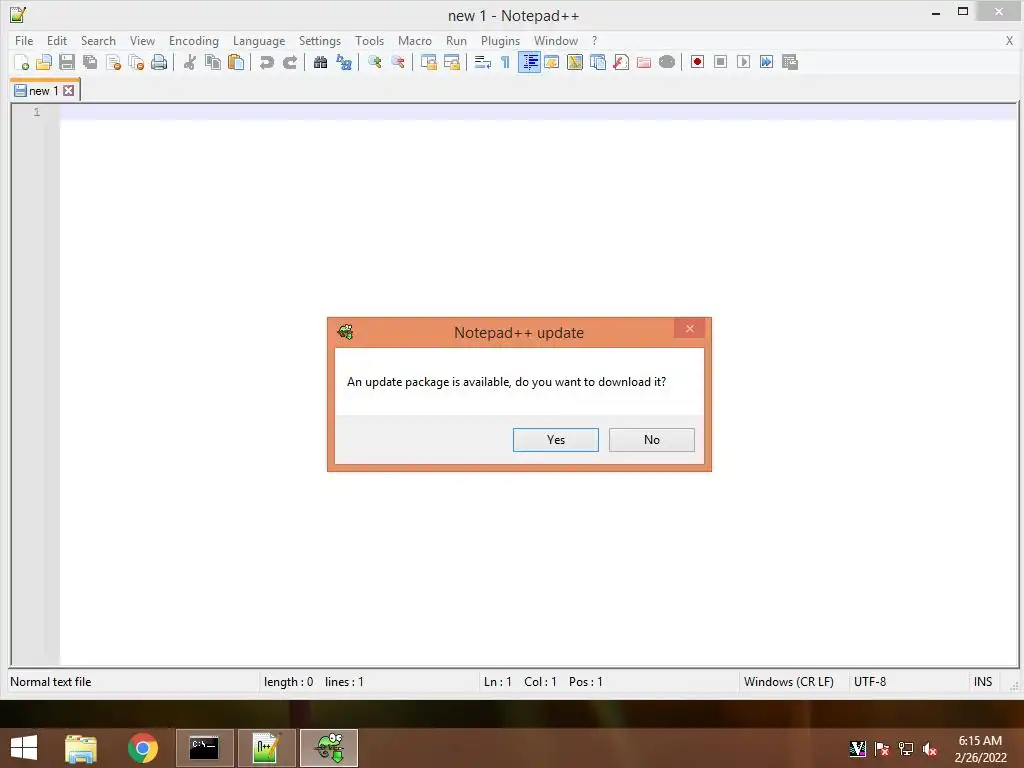1024x768 pixels.
Task: Close the "new 1" tab via its X
Action: 69,91
